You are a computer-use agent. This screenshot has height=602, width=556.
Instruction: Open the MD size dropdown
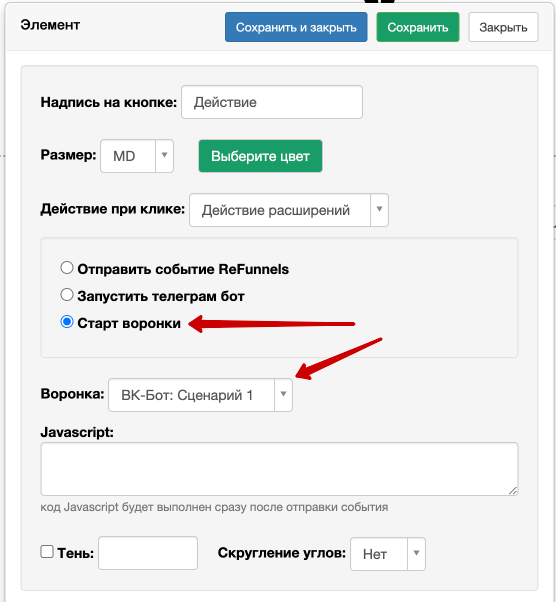137,156
